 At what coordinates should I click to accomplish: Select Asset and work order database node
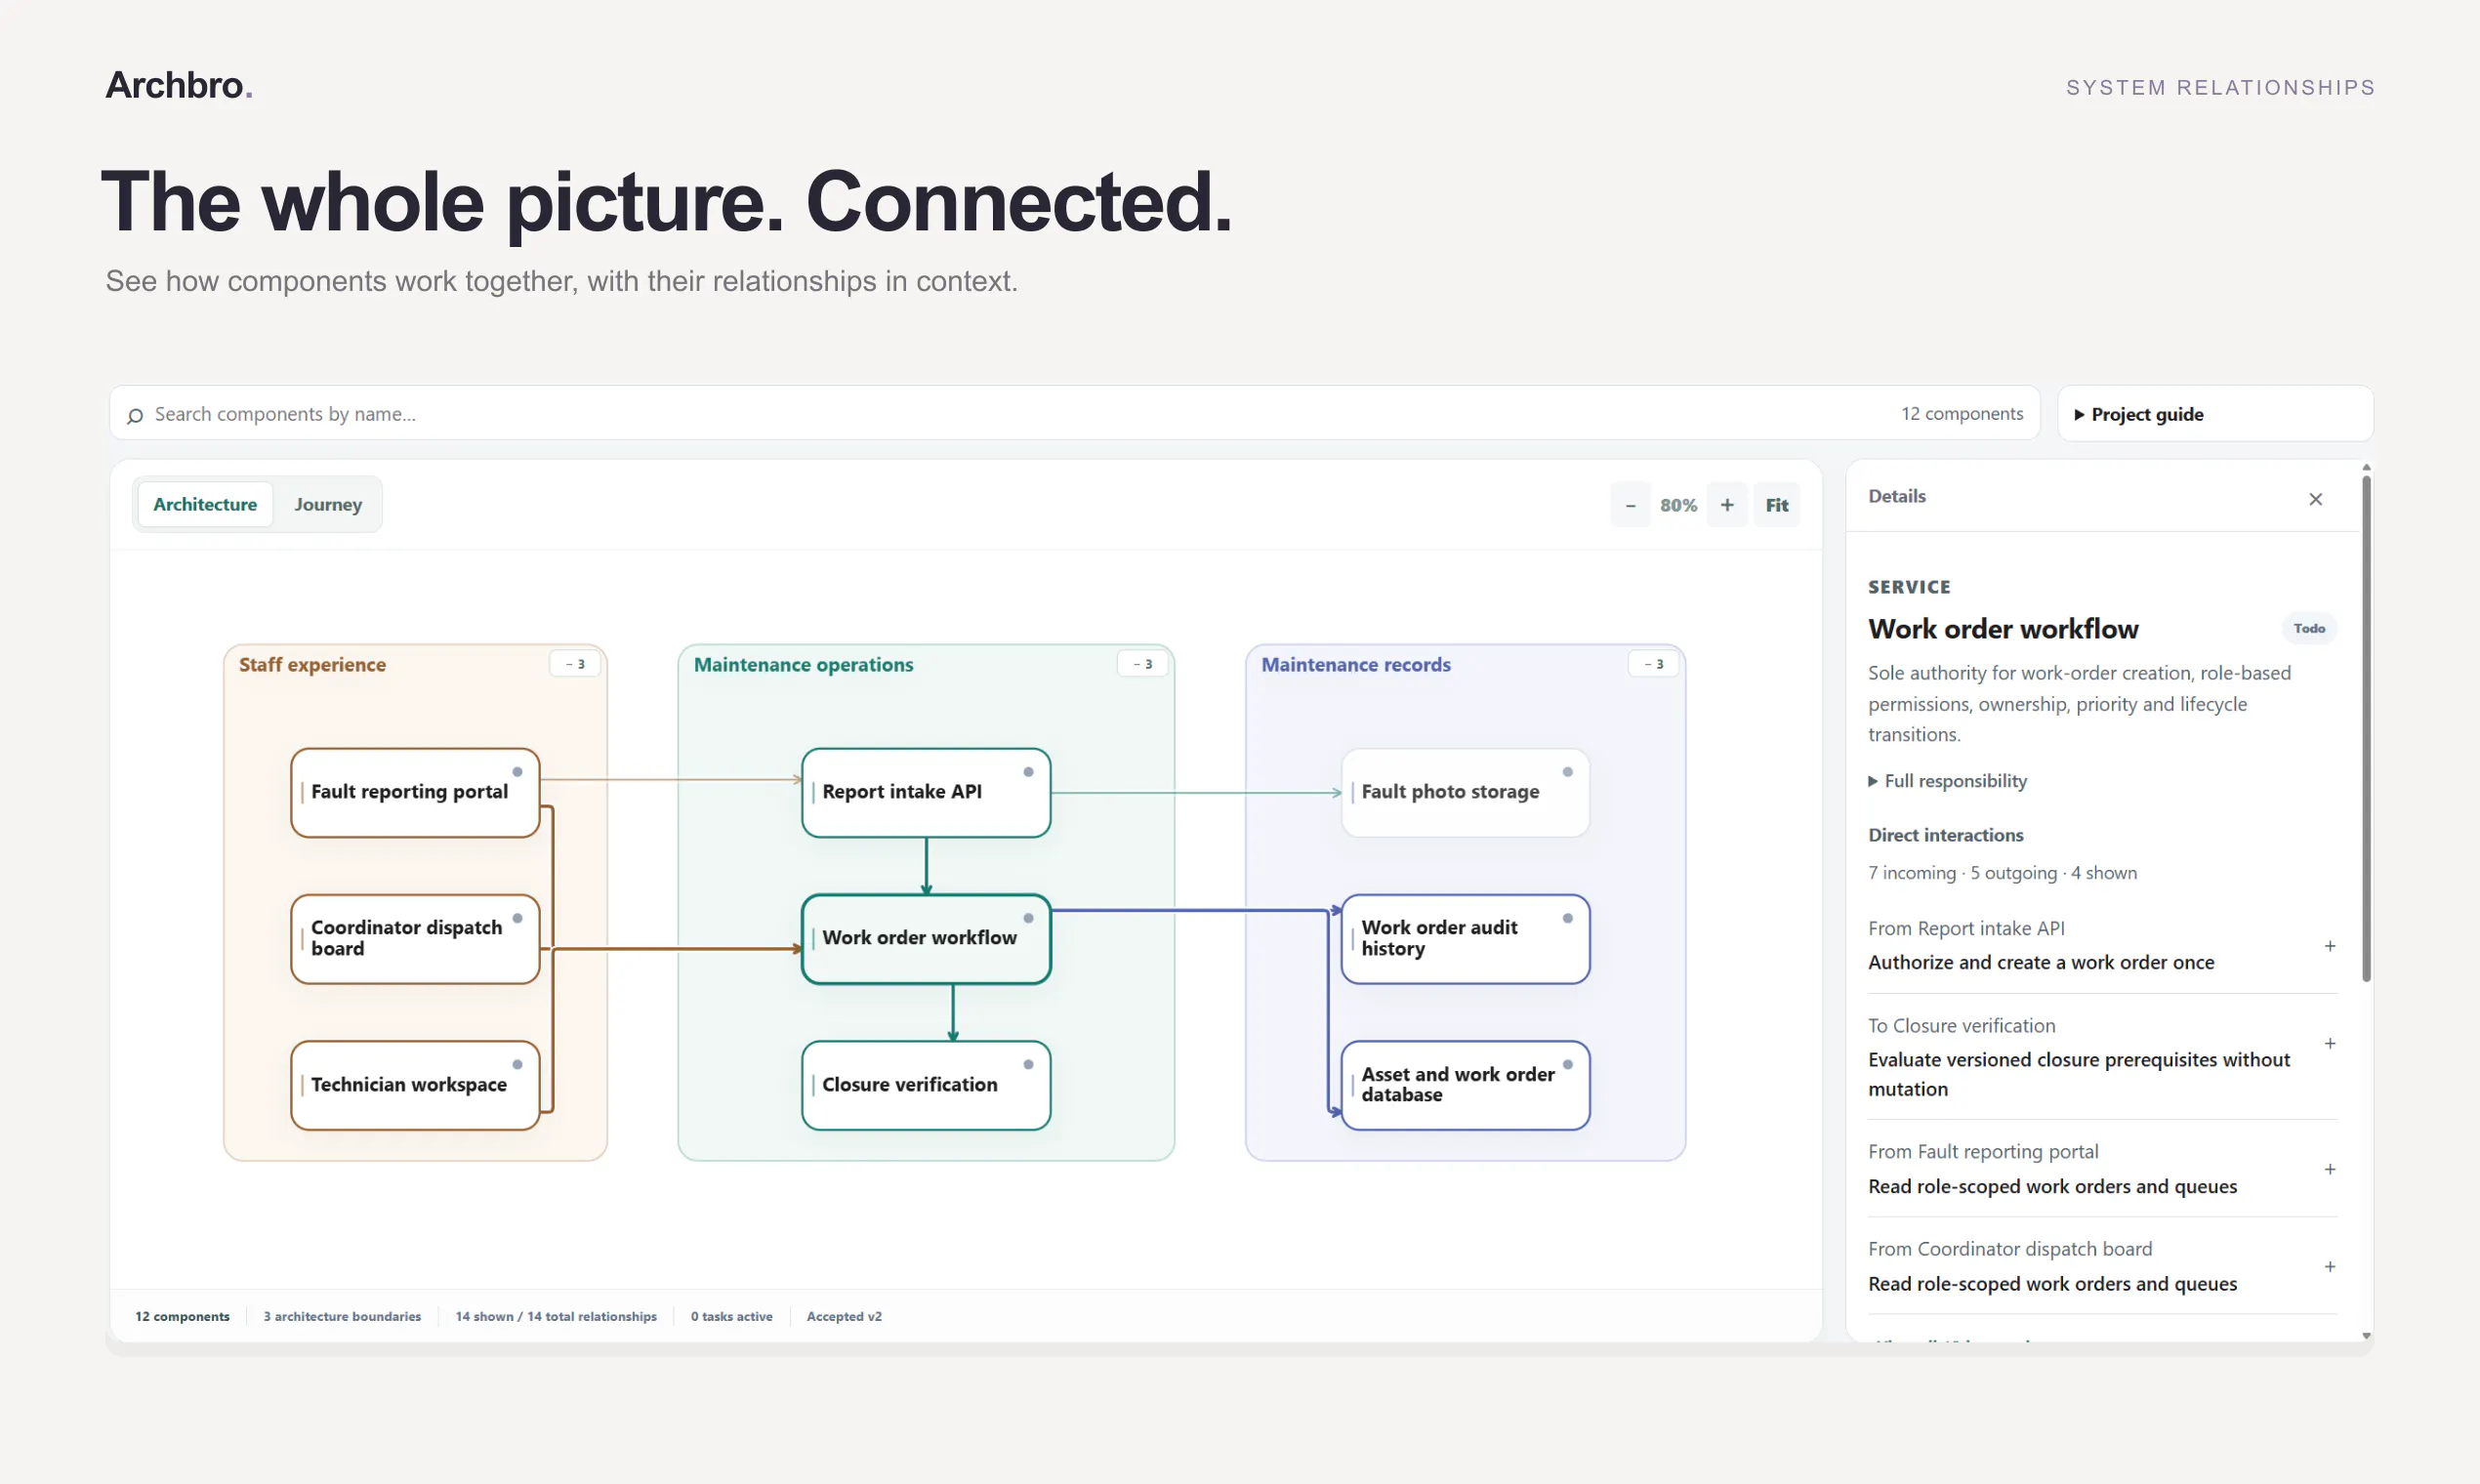(1465, 1085)
